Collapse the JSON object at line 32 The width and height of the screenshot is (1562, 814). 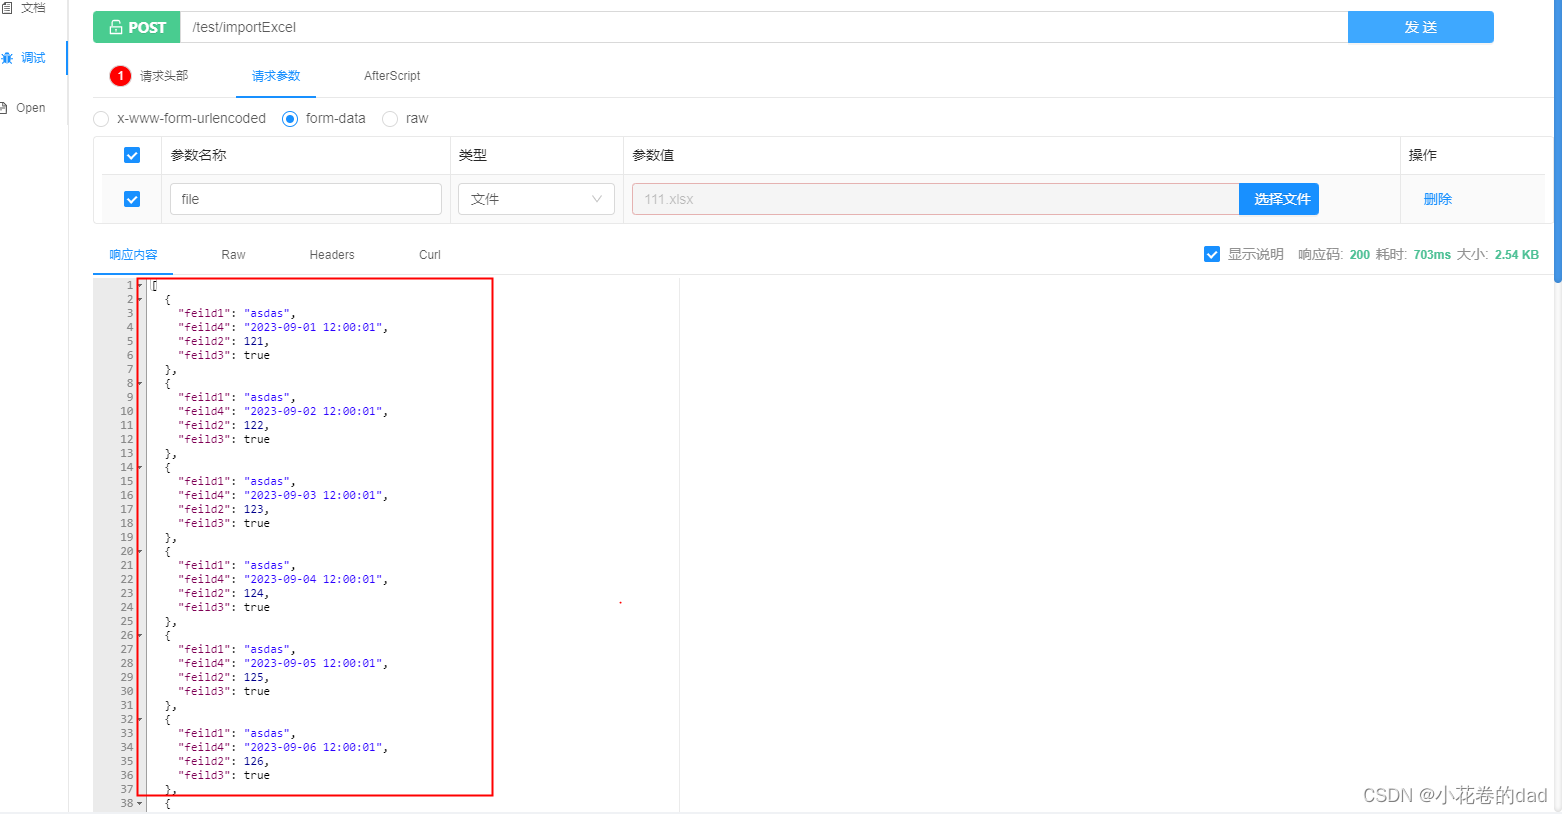(x=140, y=720)
